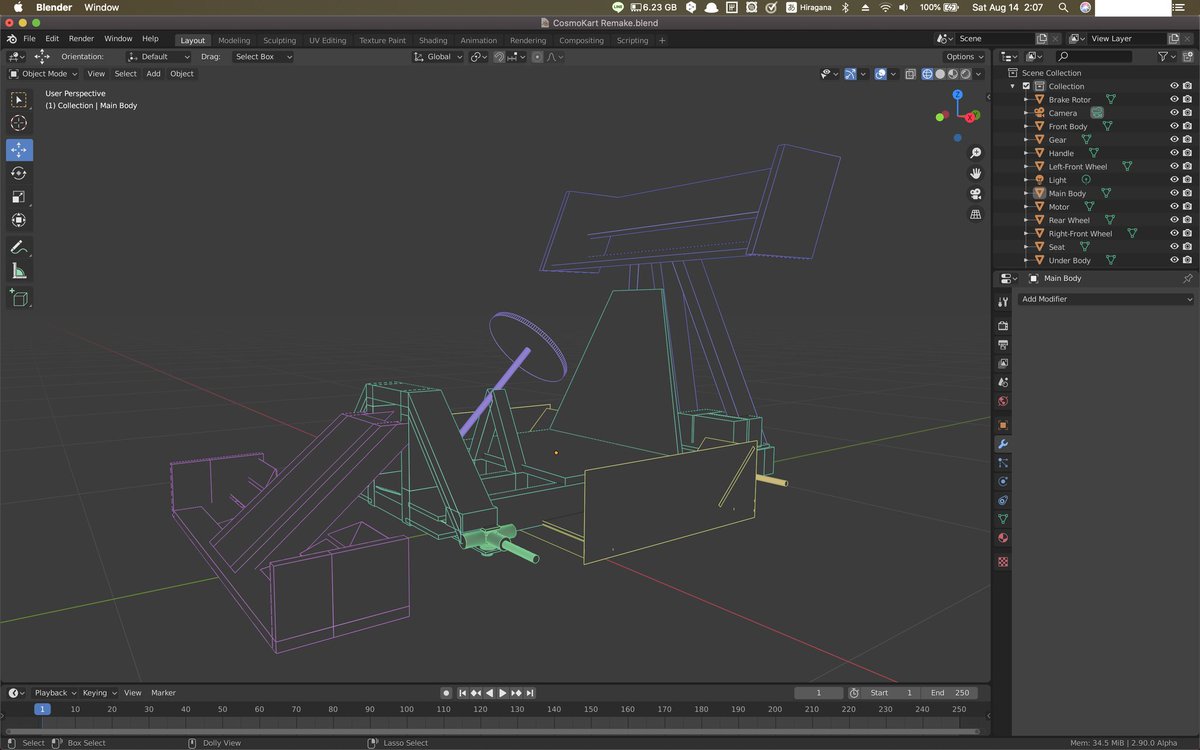Hide the Seat object eye icon
Screen dimensions: 1200x750
click(1174, 247)
